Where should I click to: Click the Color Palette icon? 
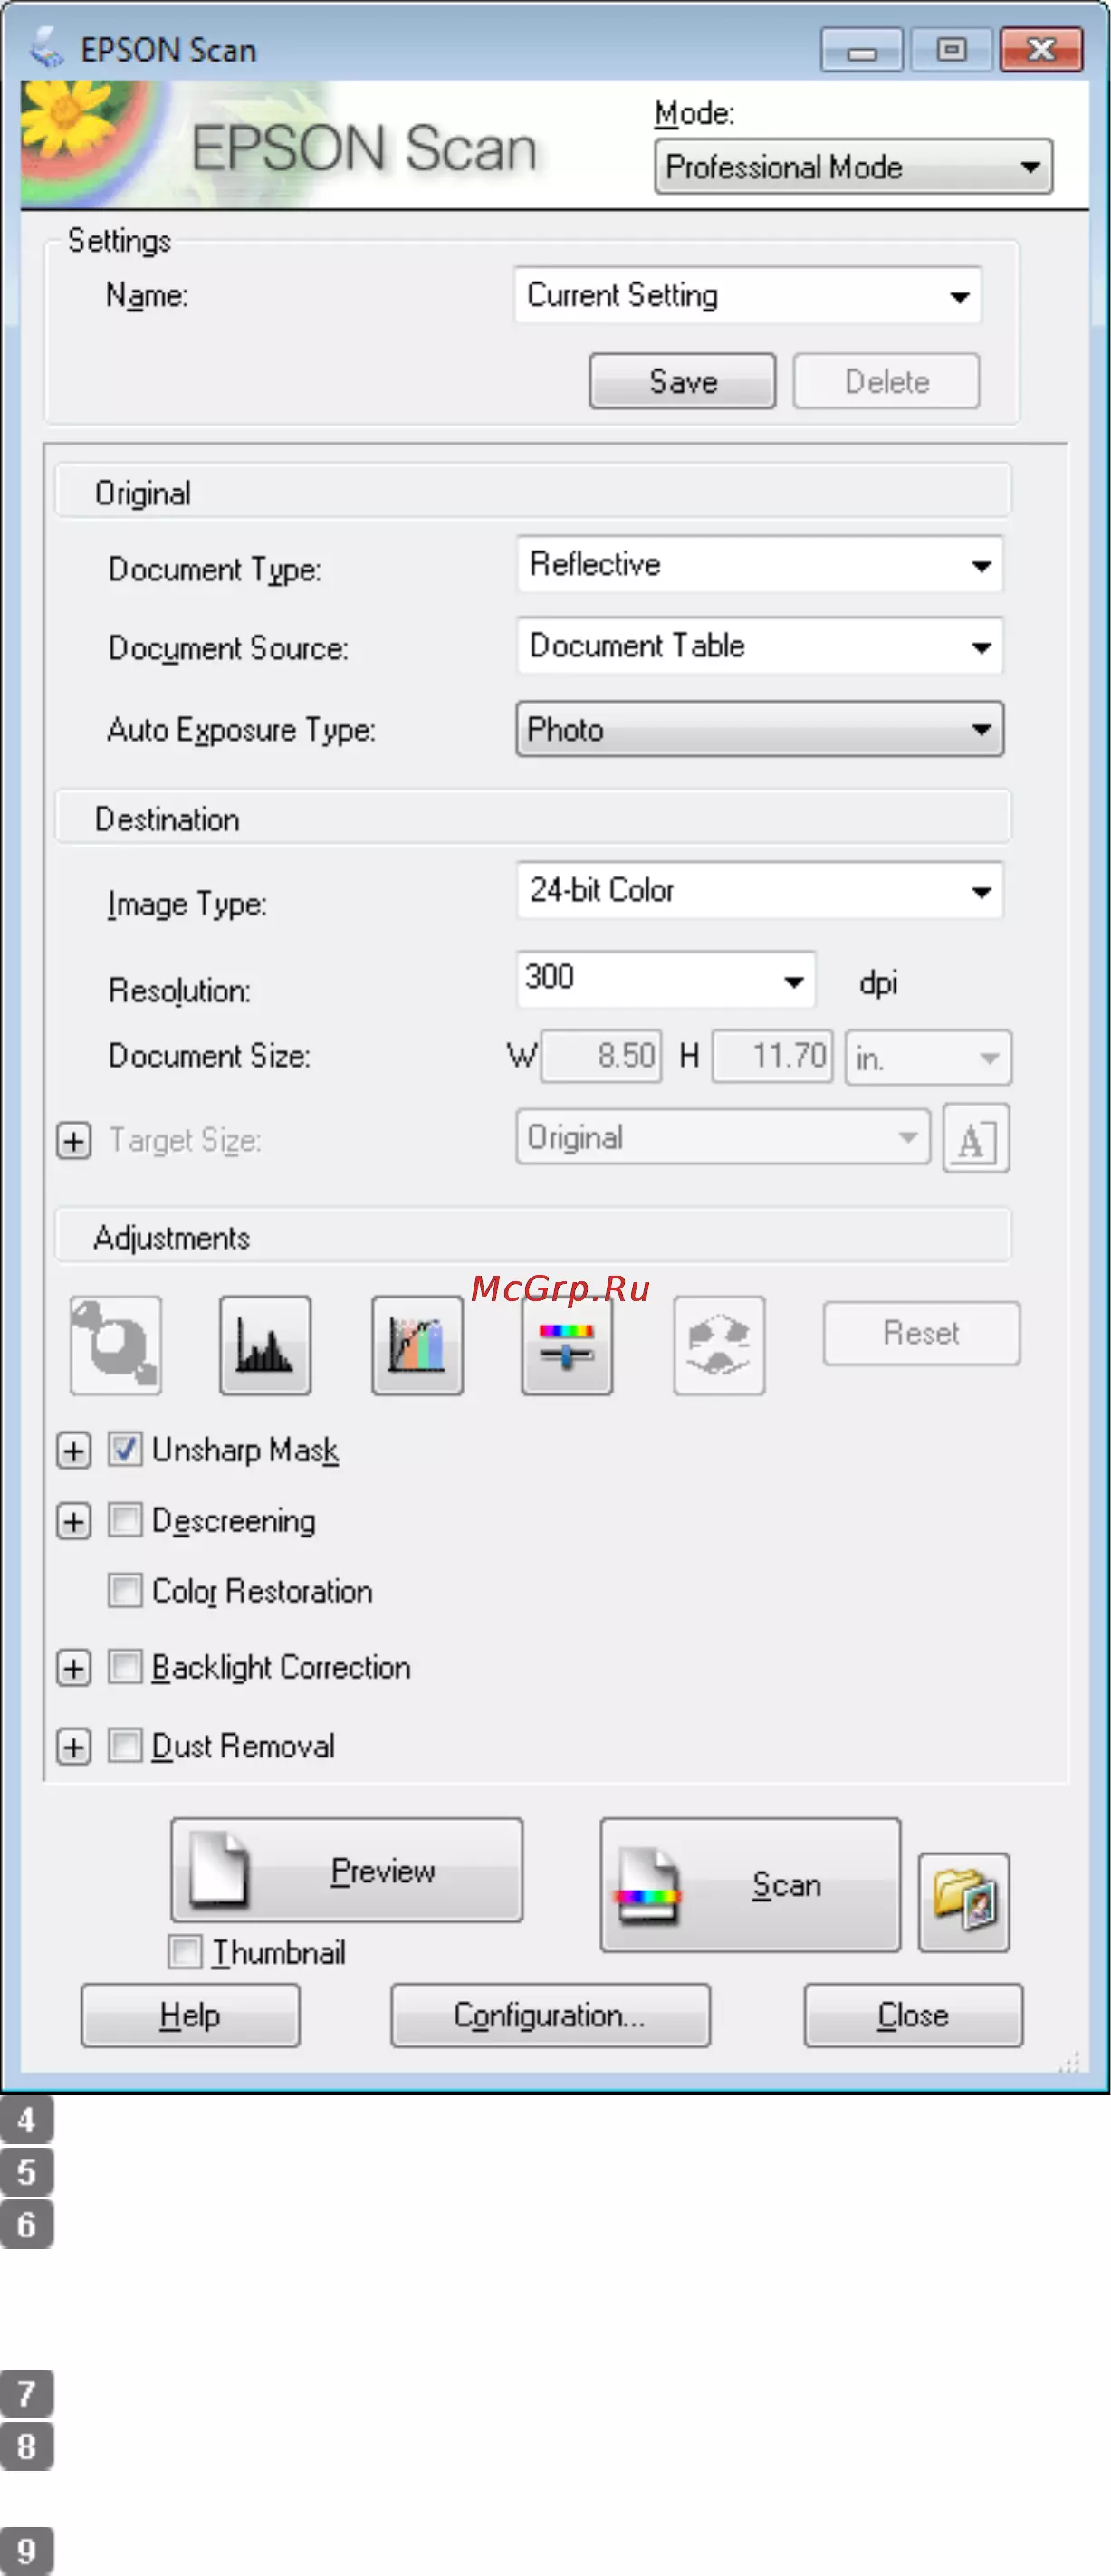pyautogui.click(x=719, y=1345)
